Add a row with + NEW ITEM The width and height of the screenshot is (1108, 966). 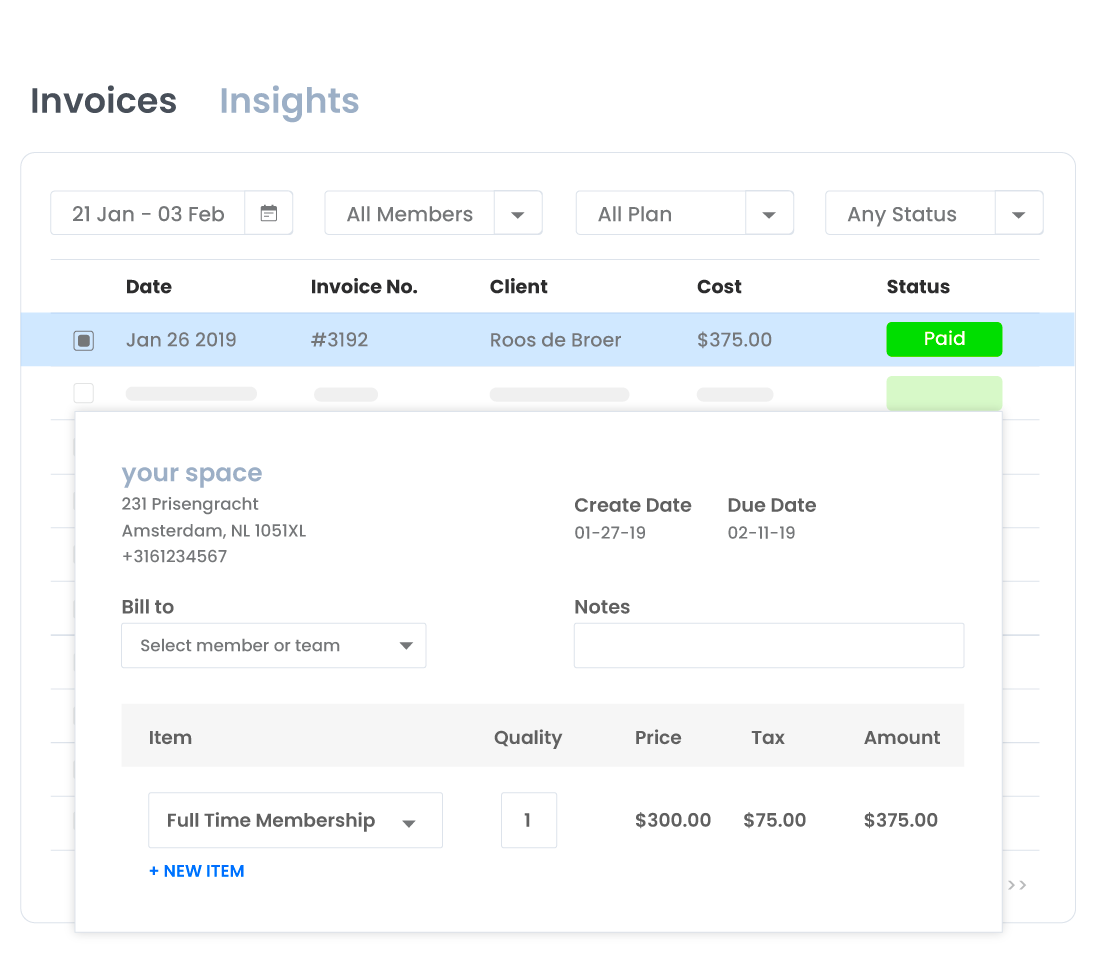(196, 871)
